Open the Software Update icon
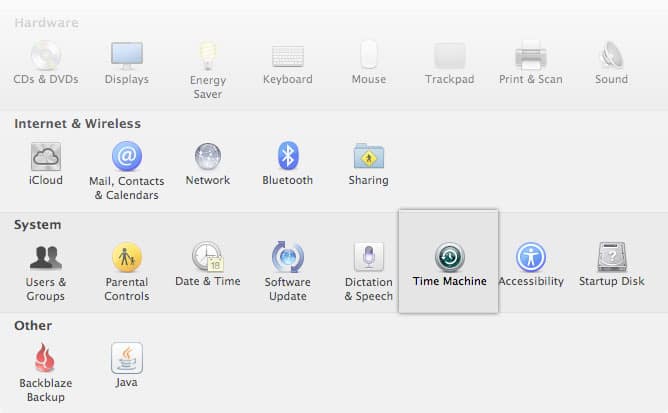This screenshot has height=413, width=668. pyautogui.click(x=288, y=257)
